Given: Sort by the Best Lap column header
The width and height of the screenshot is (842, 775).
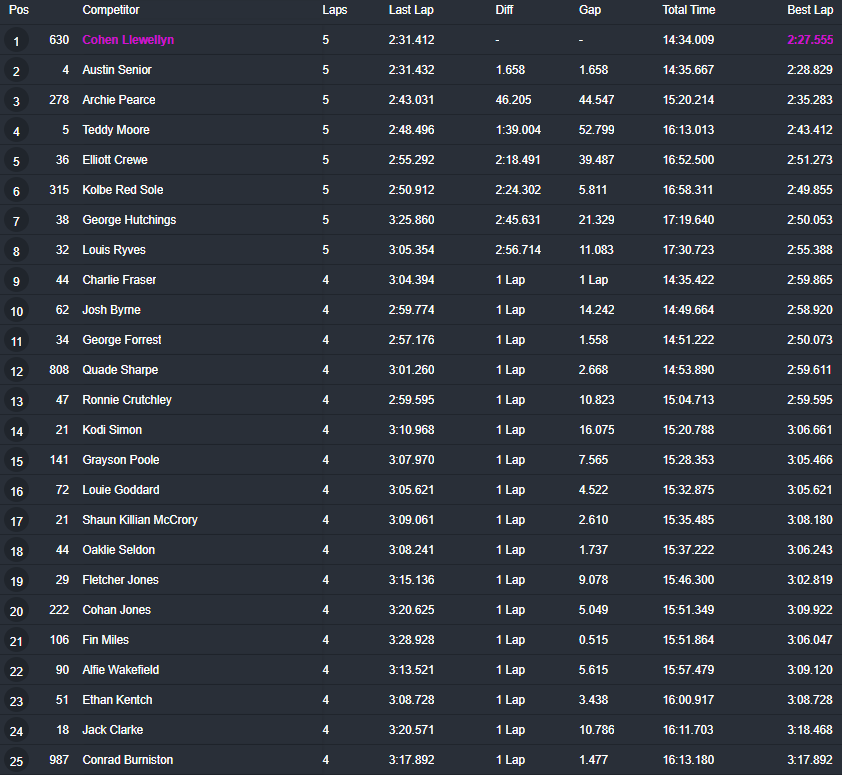Looking at the screenshot, I should pyautogui.click(x=810, y=10).
